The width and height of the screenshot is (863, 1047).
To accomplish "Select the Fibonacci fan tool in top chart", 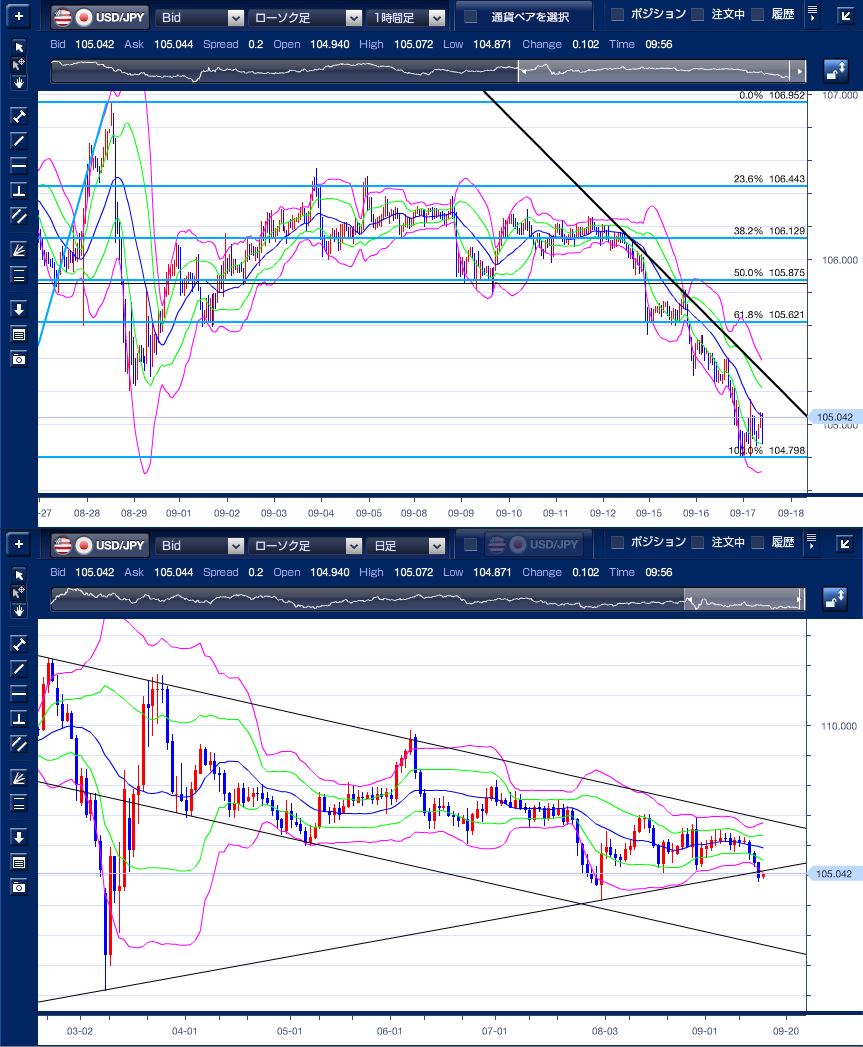I will (x=18, y=249).
